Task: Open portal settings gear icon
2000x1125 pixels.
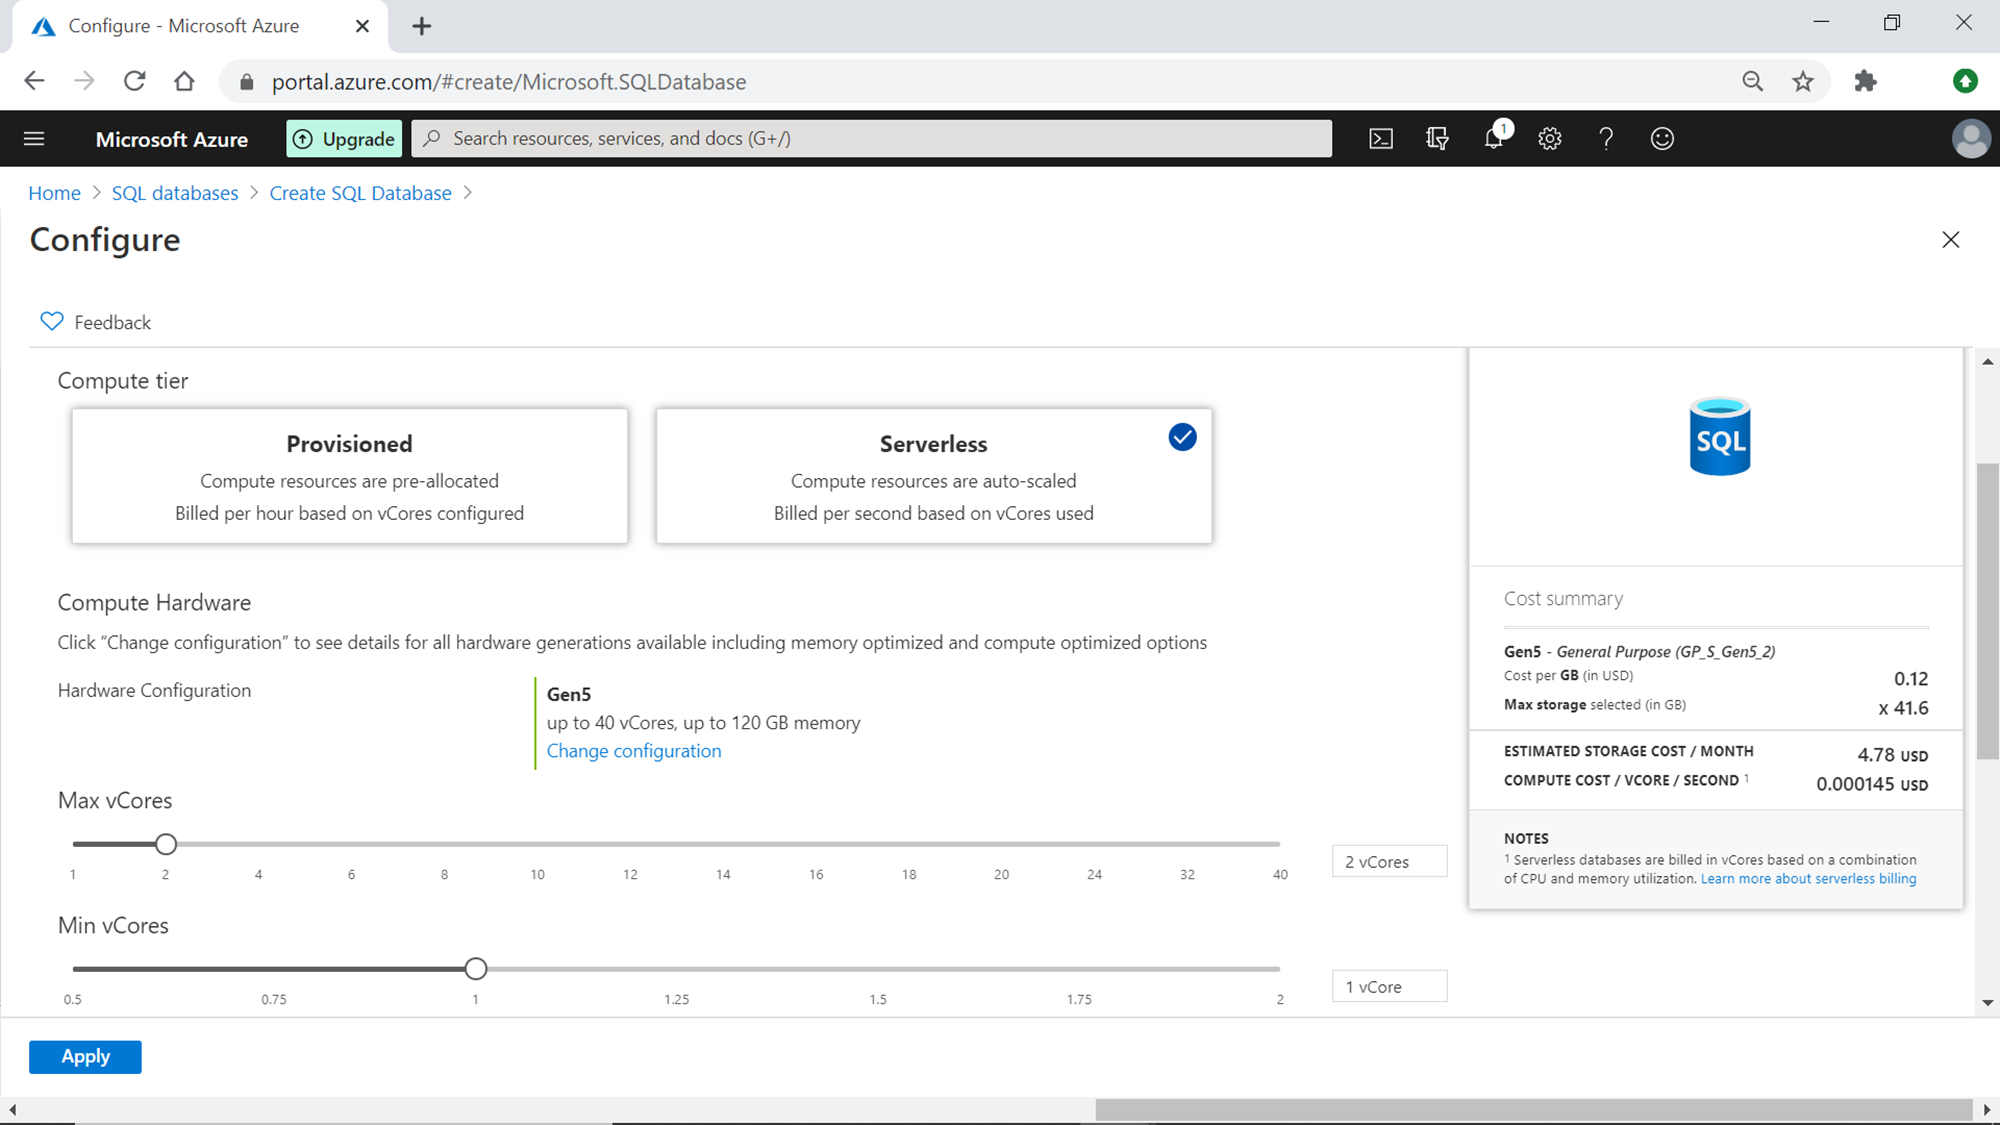Action: [x=1550, y=139]
